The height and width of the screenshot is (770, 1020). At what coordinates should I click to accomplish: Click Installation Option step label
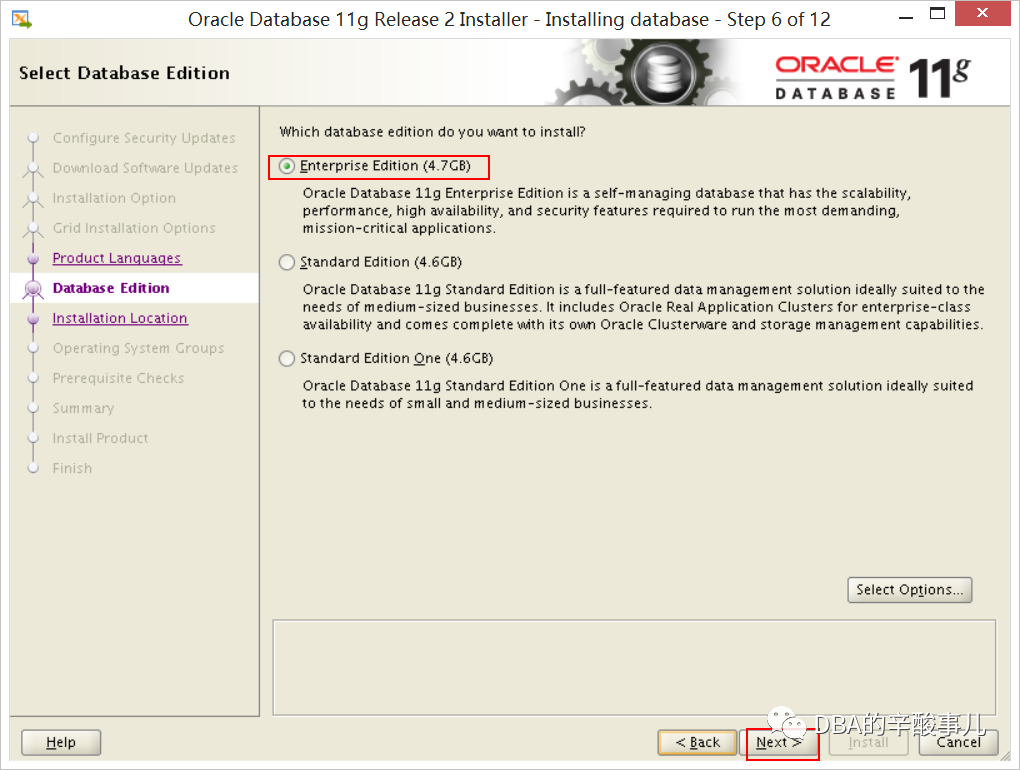click(x=114, y=198)
